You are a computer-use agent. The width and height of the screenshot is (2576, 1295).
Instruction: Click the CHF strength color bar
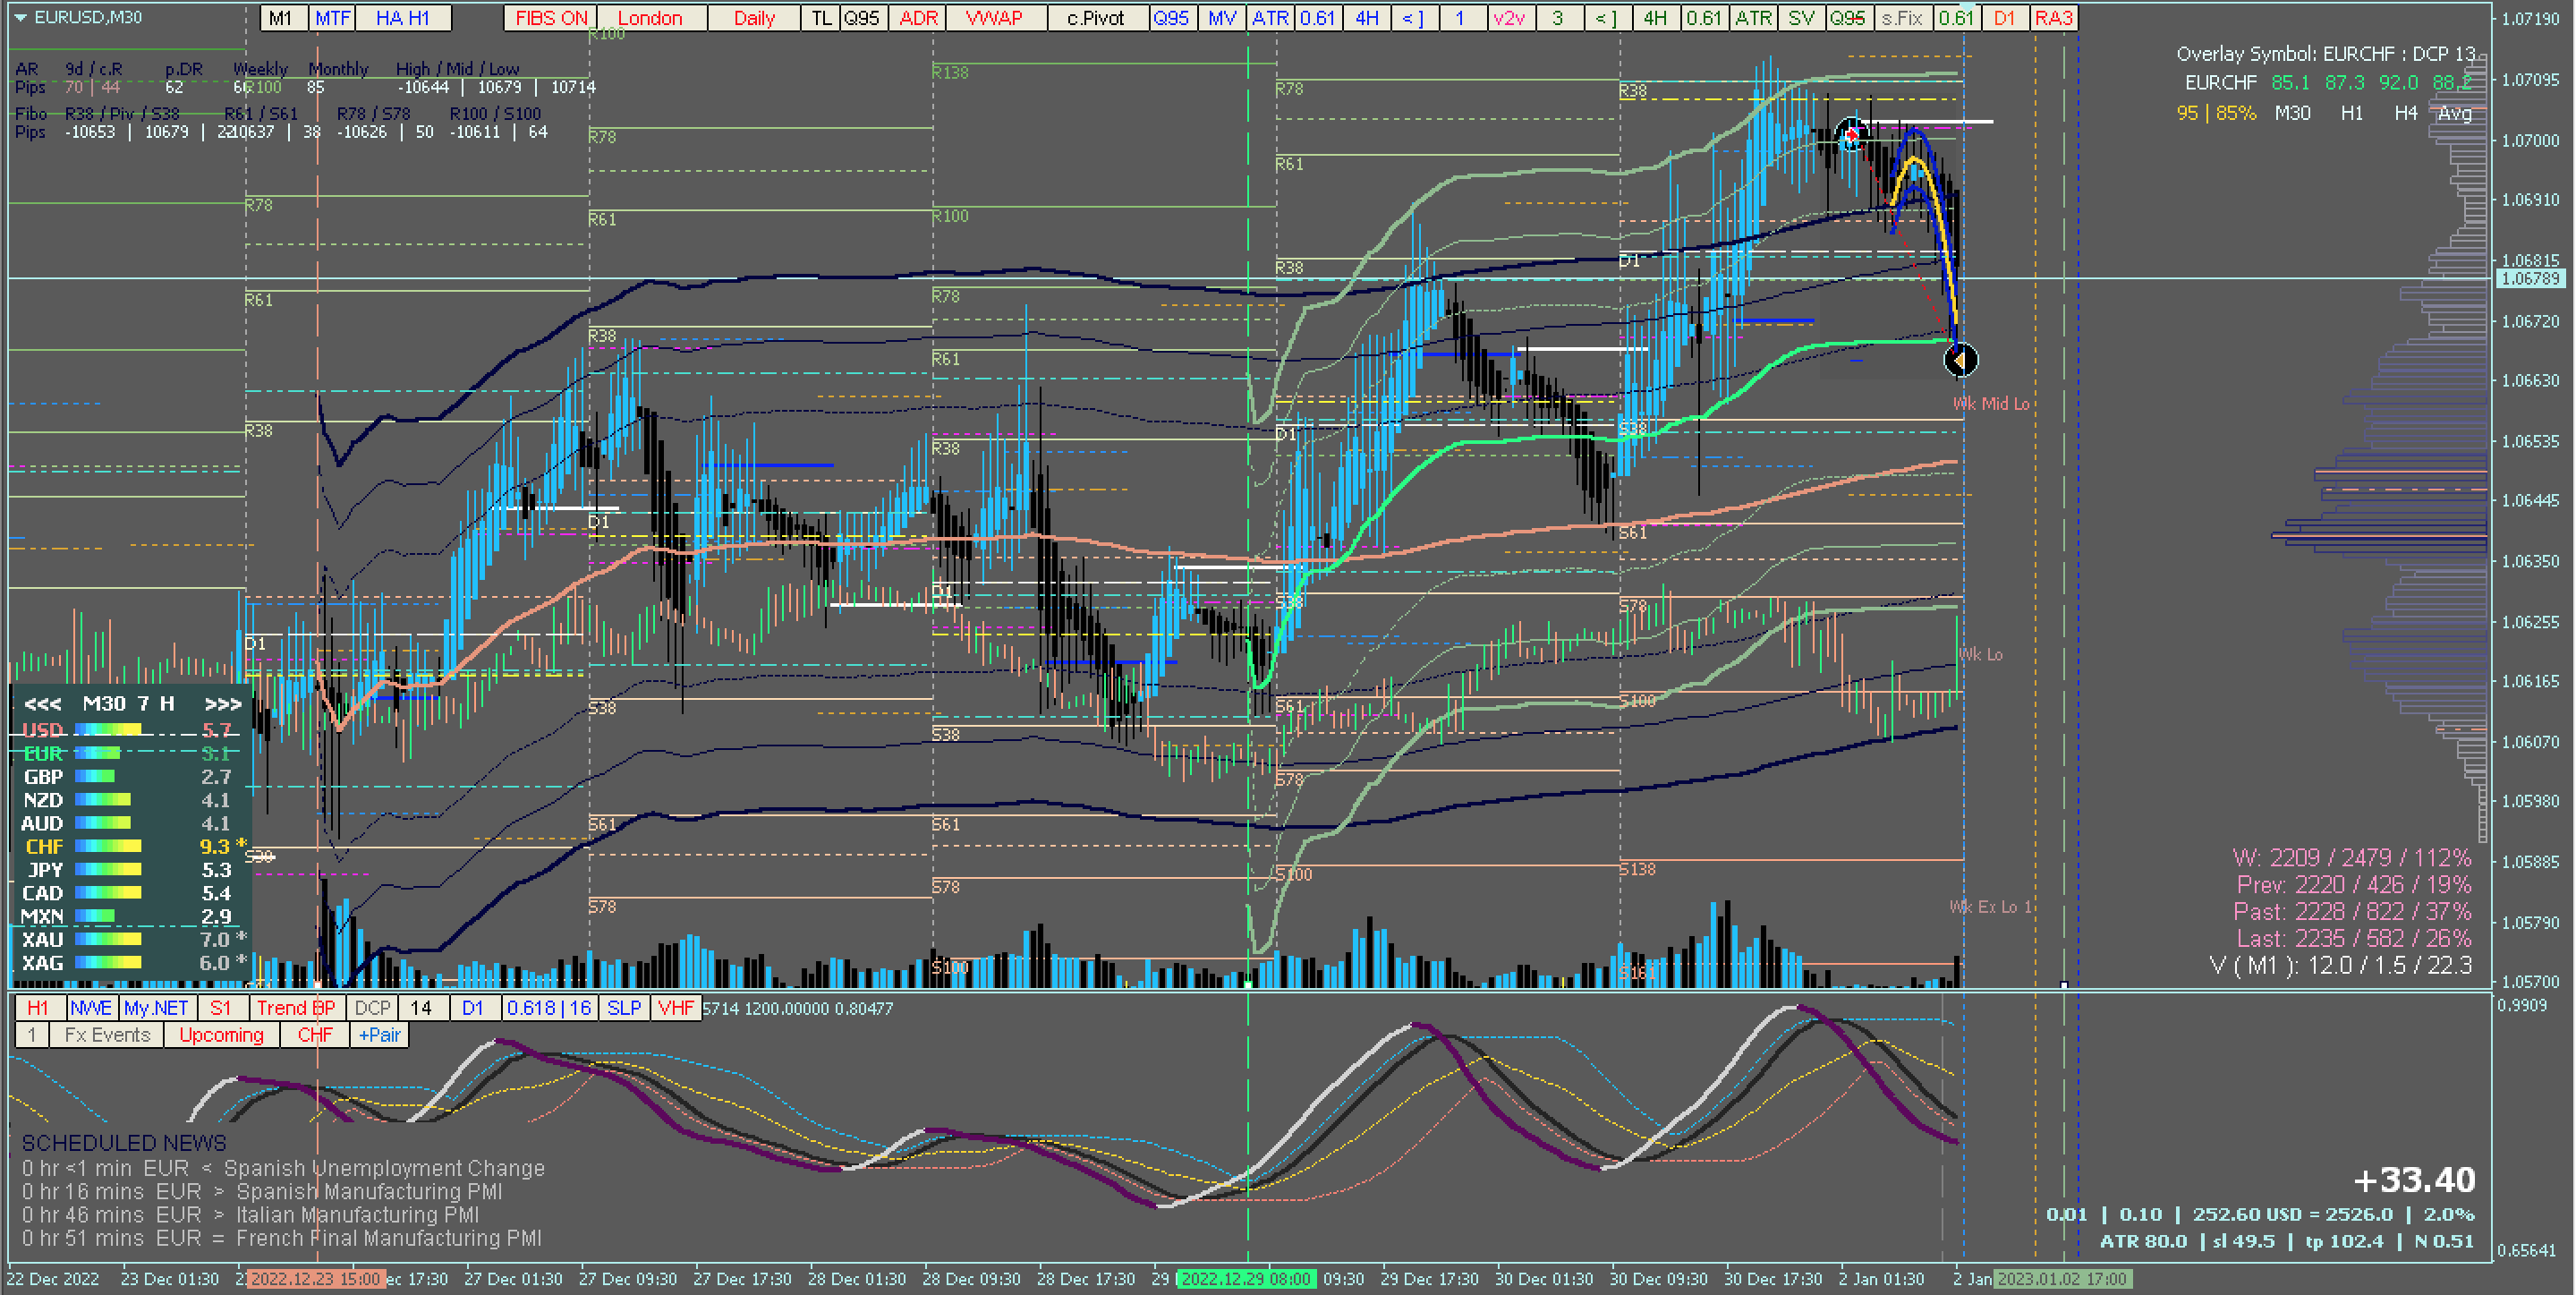point(108,847)
